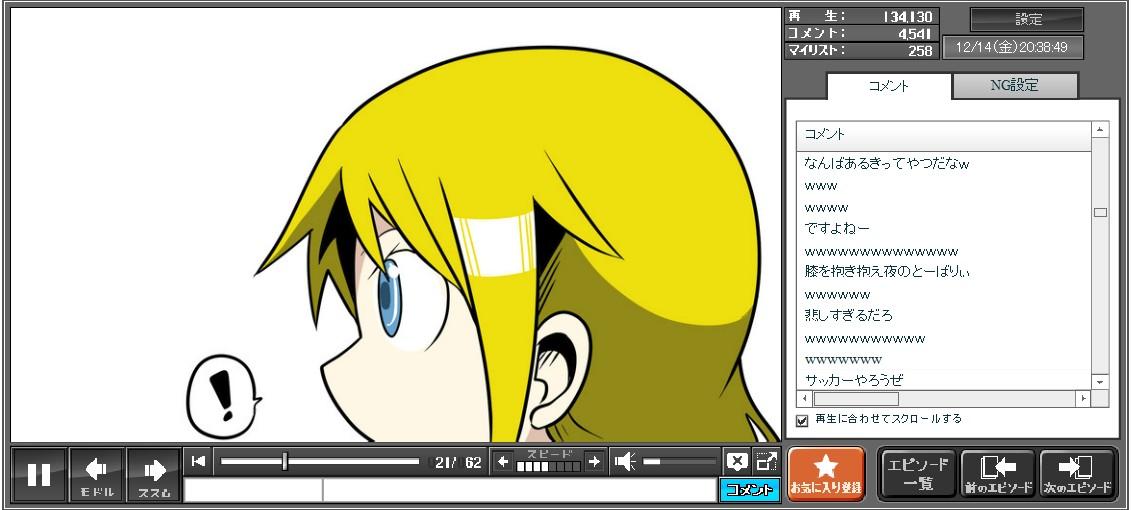
Task: Switch to fullscreen mode icon
Action: click(x=766, y=461)
